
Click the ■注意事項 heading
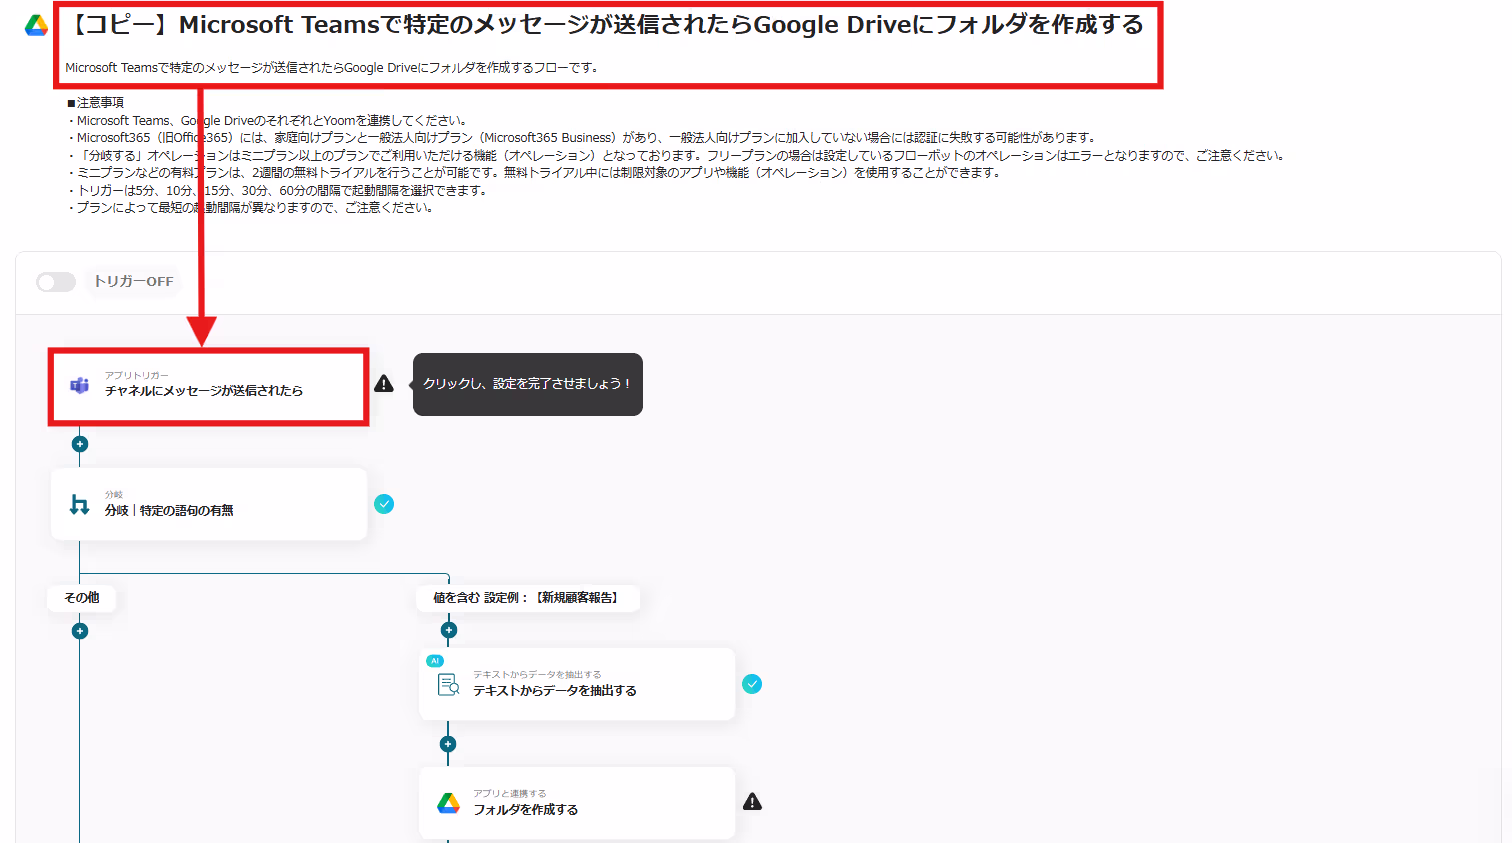coord(96,103)
